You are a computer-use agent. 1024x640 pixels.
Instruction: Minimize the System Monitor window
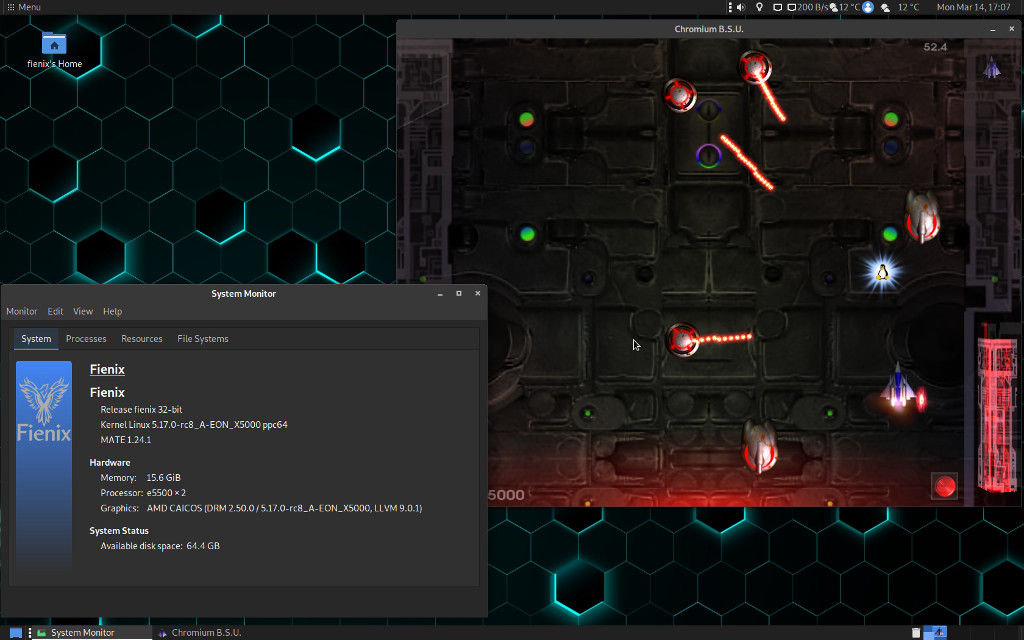[440, 294]
